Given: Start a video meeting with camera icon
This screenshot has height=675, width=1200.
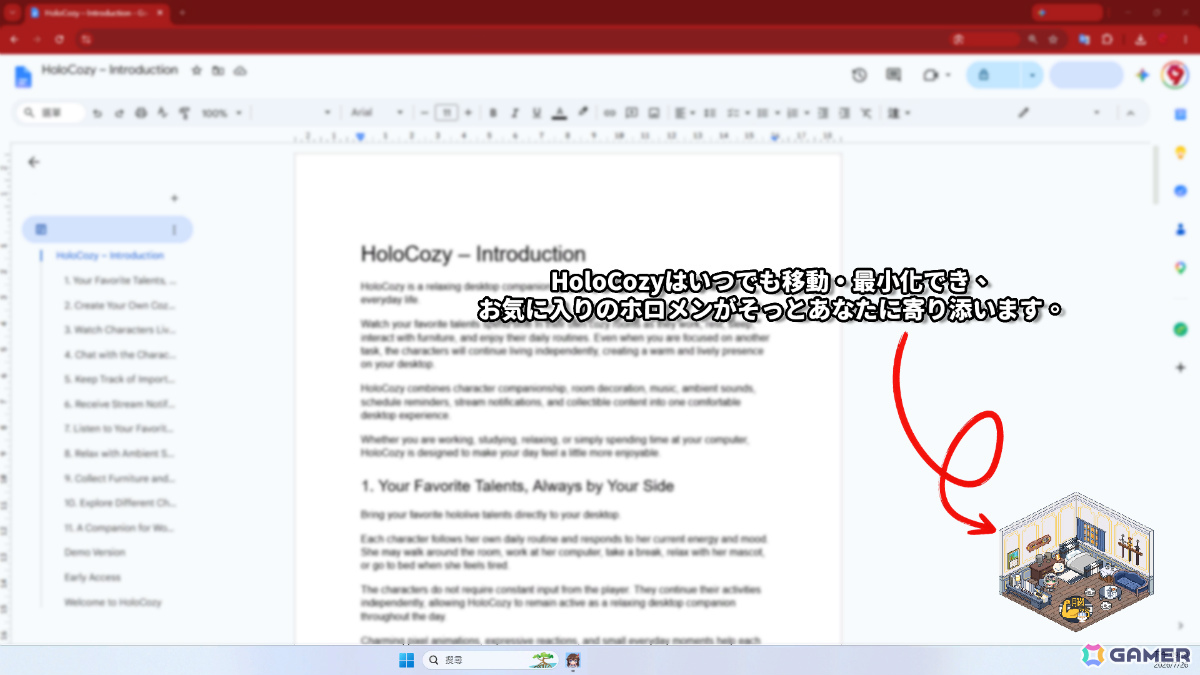Looking at the screenshot, I should coord(931,75).
